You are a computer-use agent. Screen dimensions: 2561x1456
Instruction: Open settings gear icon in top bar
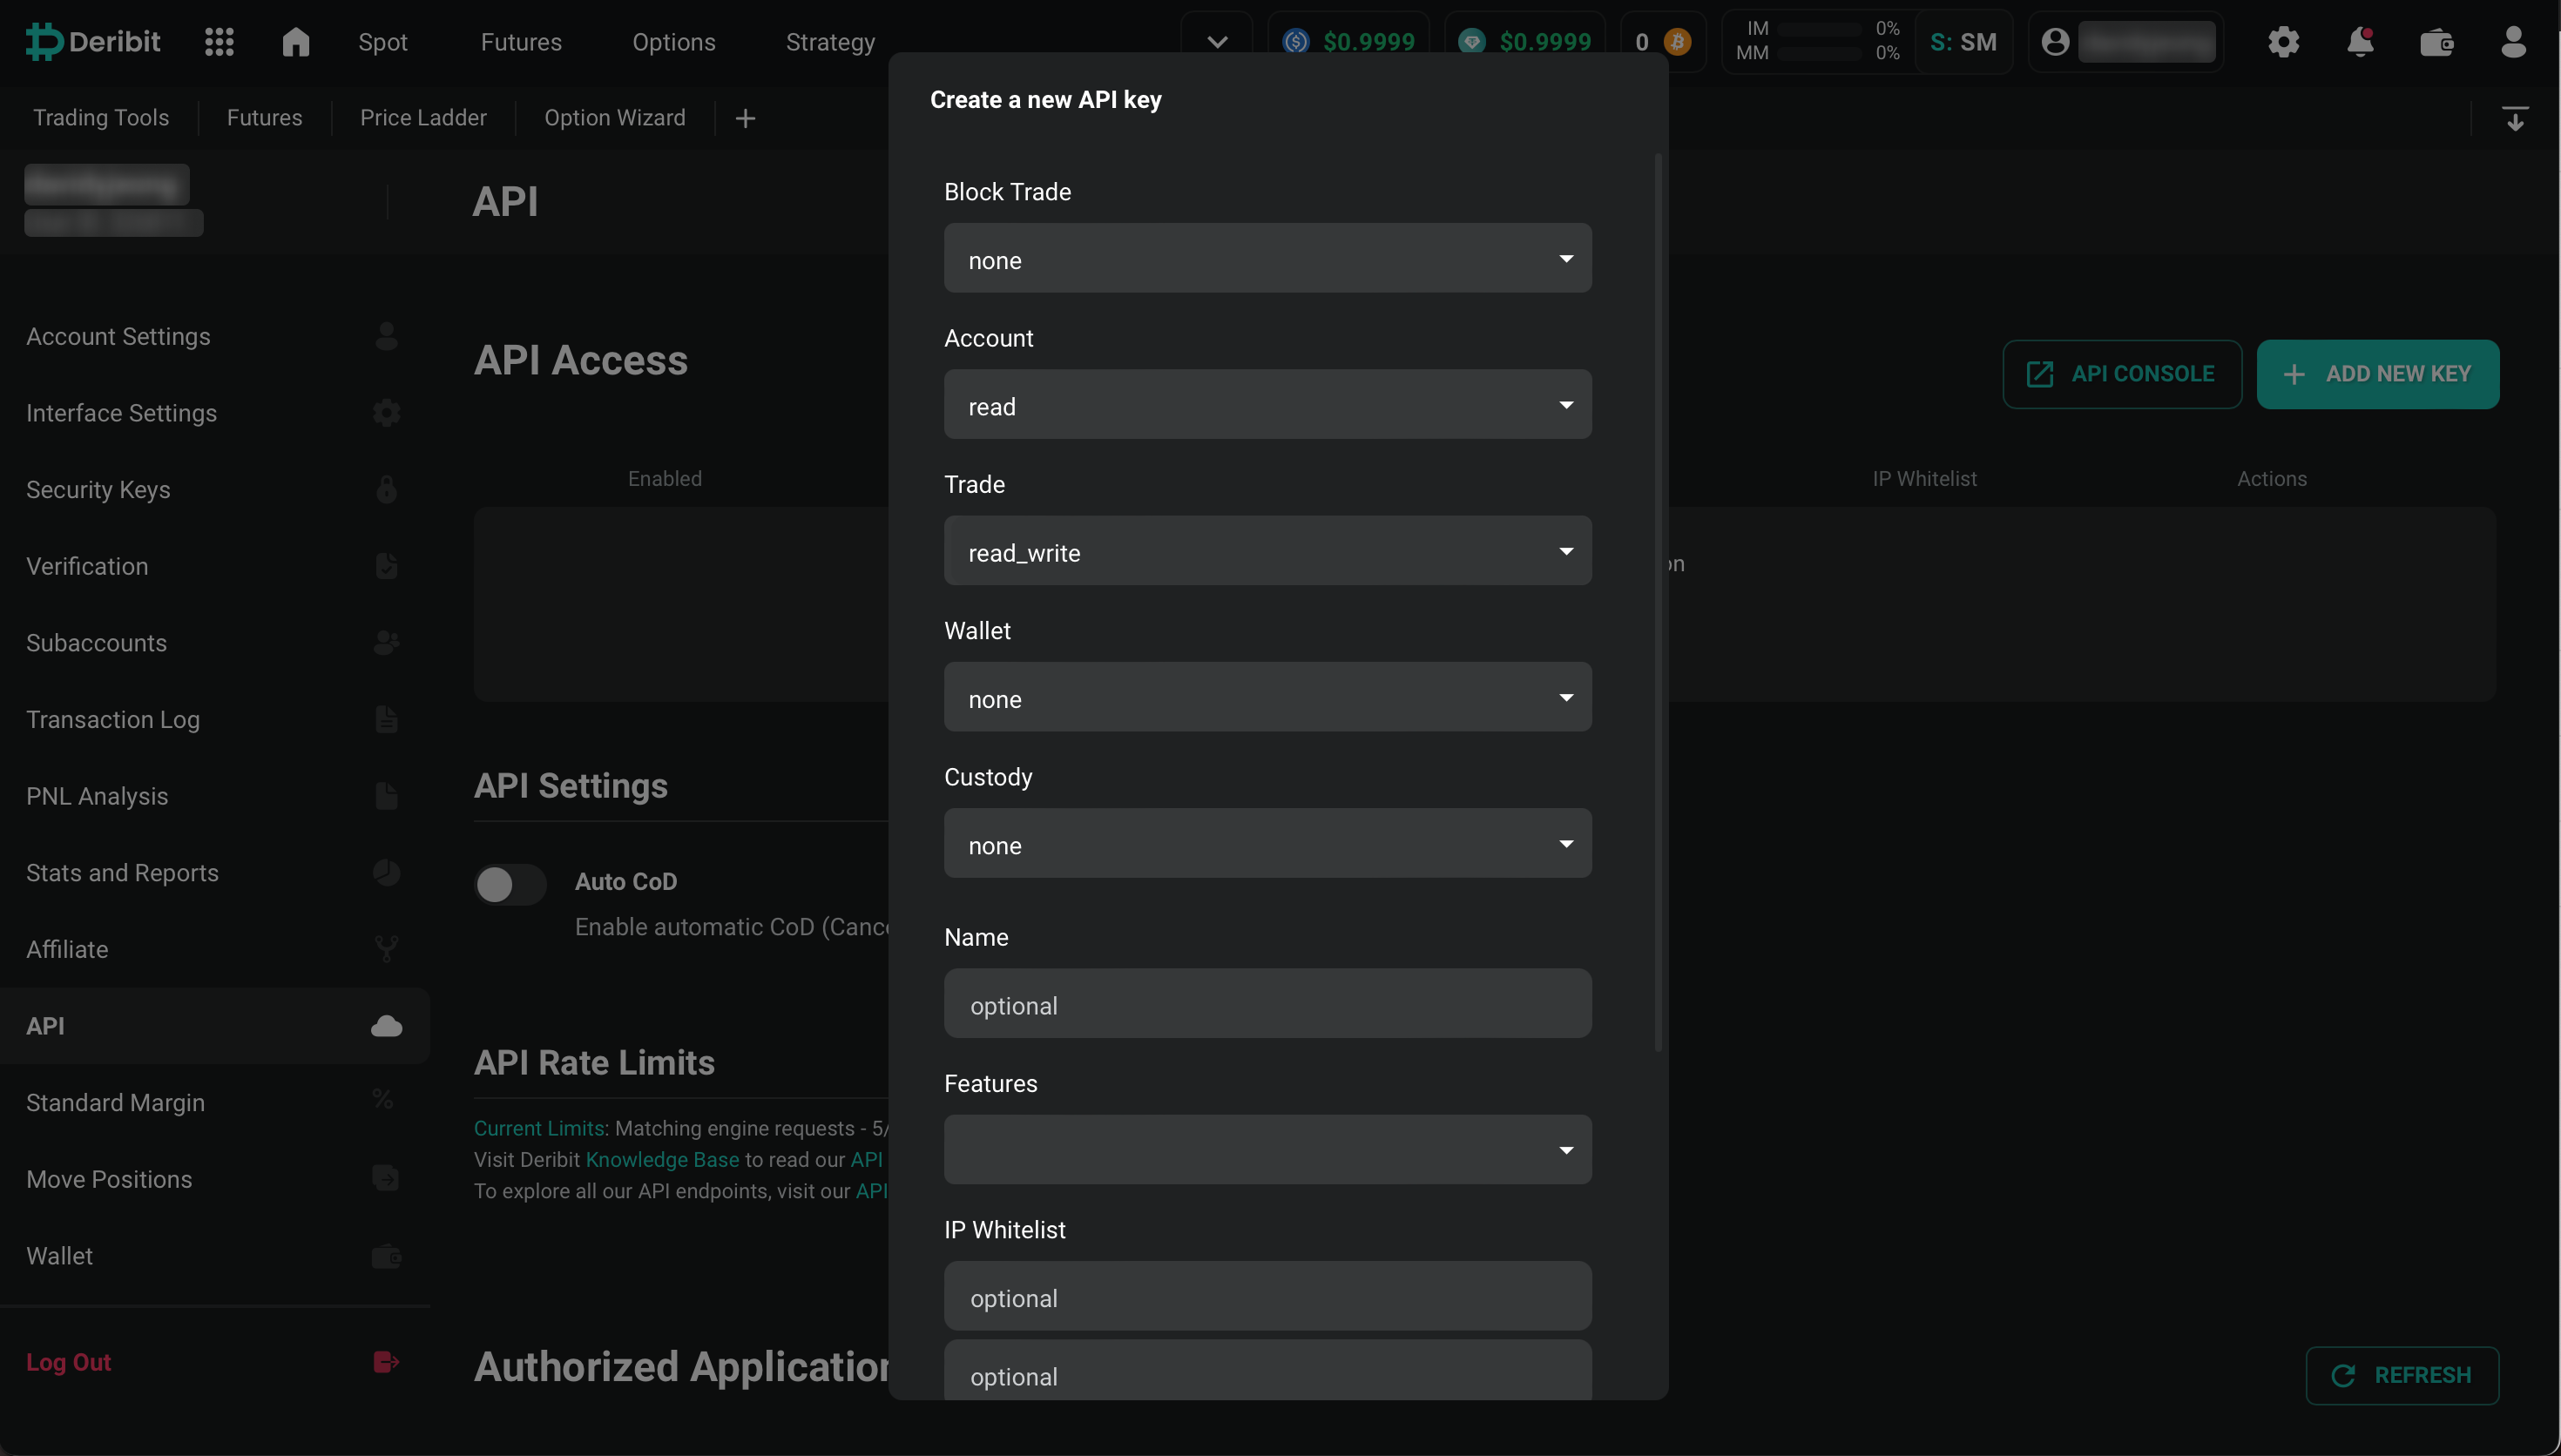tap(2283, 42)
